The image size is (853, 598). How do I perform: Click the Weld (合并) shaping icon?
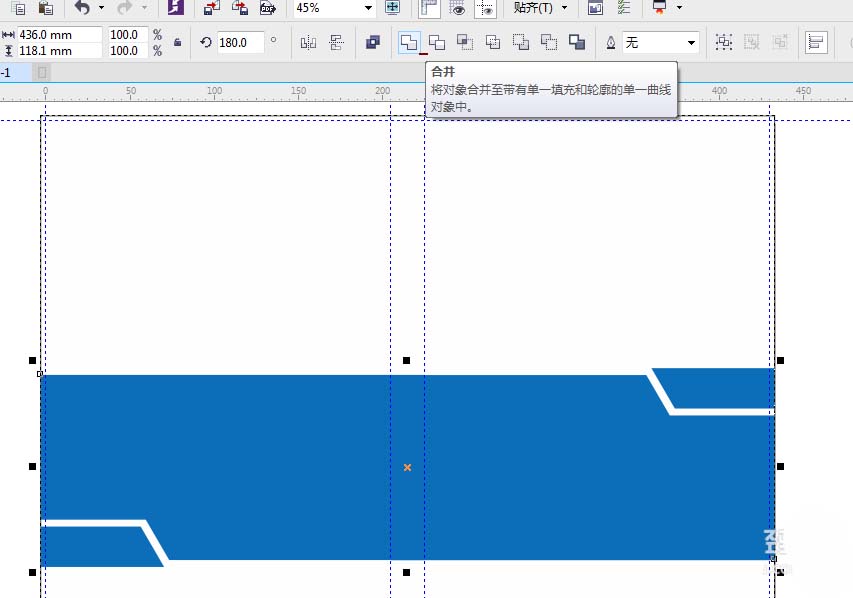[x=409, y=42]
